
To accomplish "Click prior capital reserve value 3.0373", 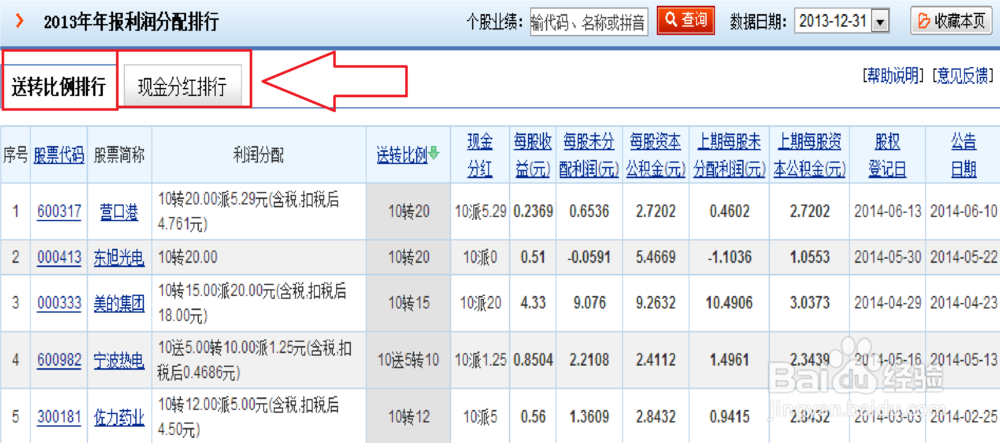I will click(809, 303).
